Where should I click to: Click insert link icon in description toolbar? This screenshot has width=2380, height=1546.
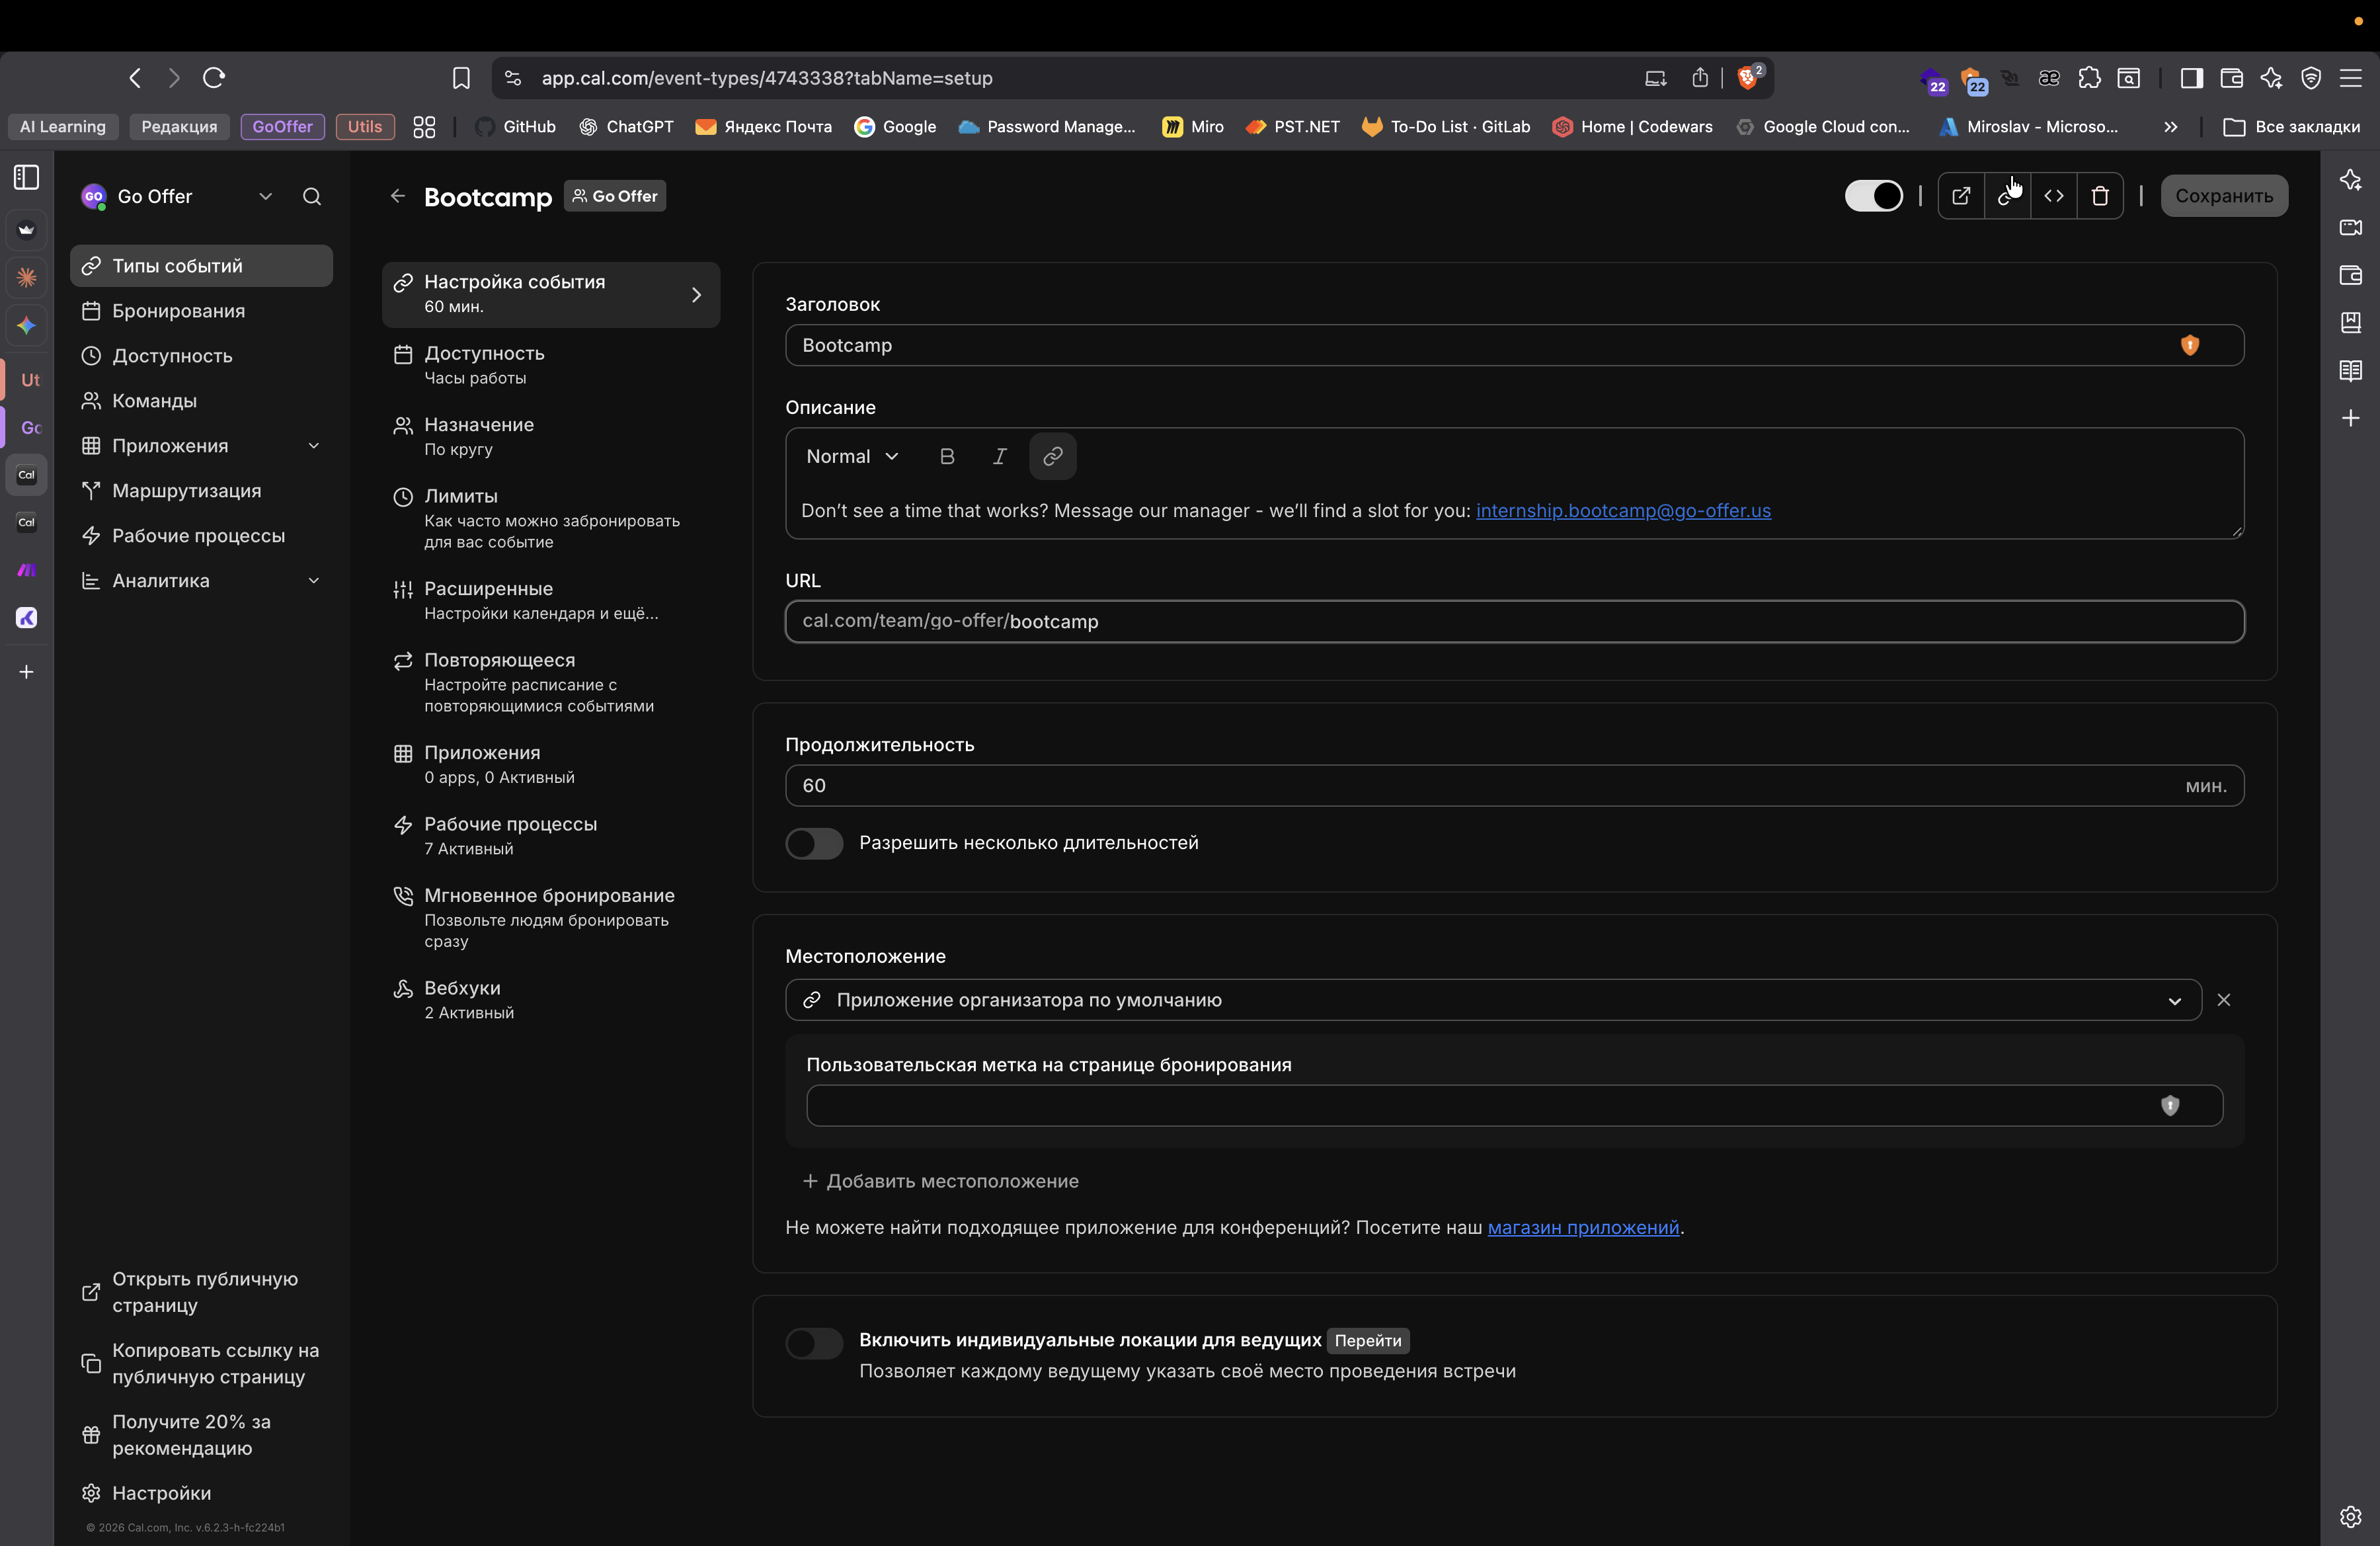coord(1052,456)
